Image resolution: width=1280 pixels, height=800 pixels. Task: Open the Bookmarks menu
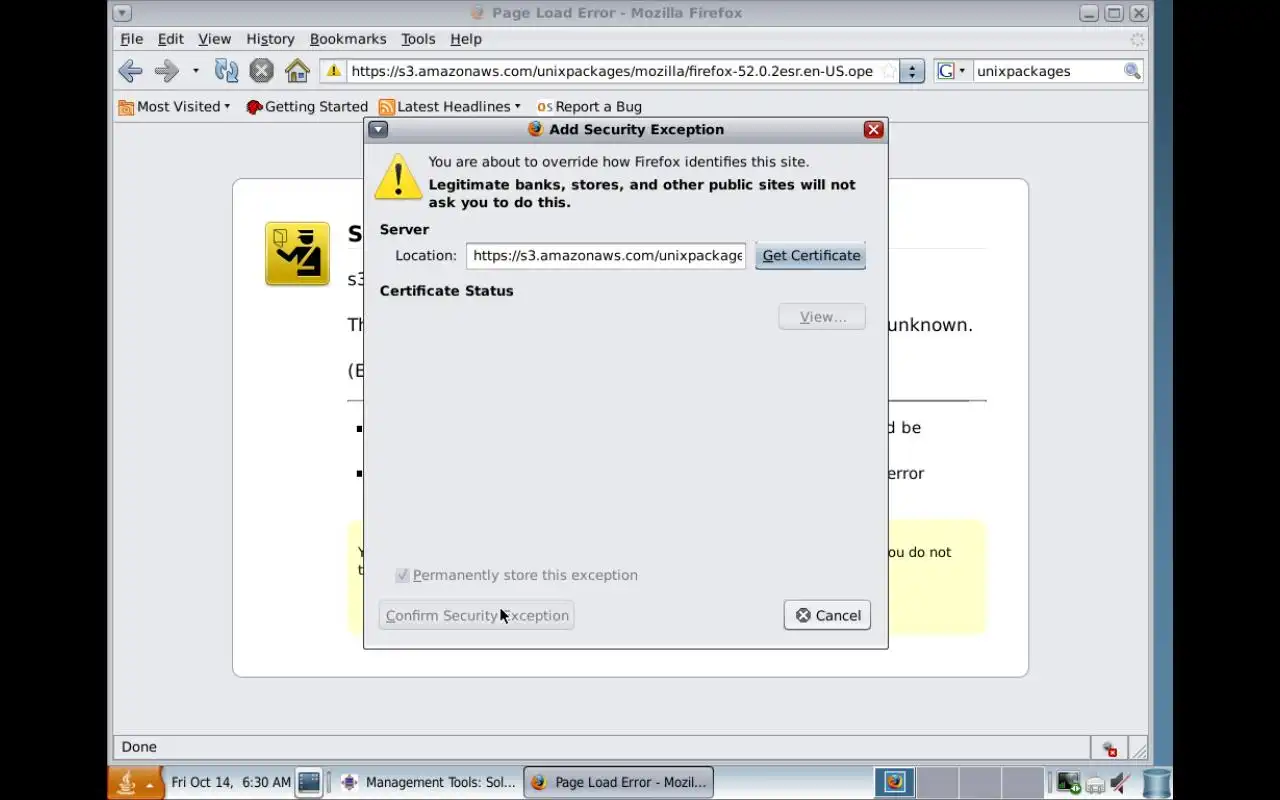[348, 39]
